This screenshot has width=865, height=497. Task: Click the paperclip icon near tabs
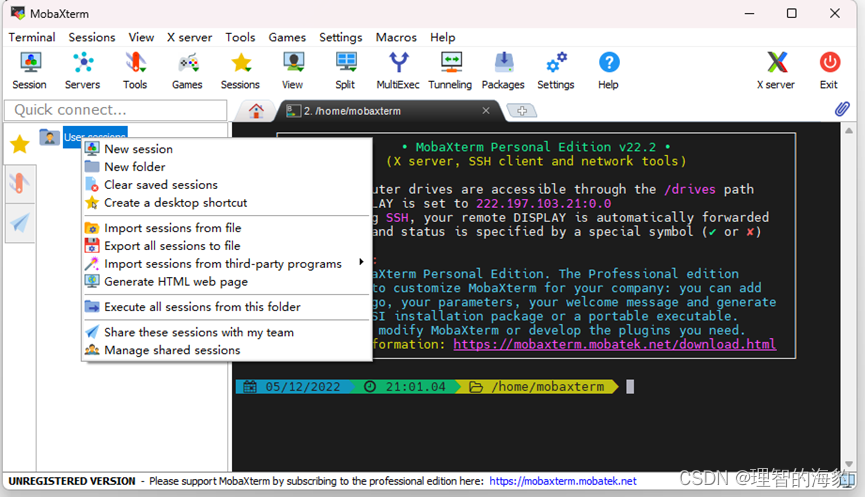click(842, 109)
